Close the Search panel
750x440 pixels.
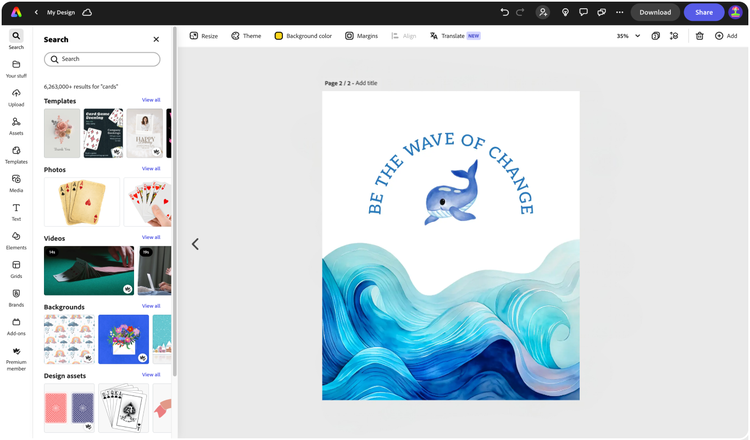(x=156, y=39)
